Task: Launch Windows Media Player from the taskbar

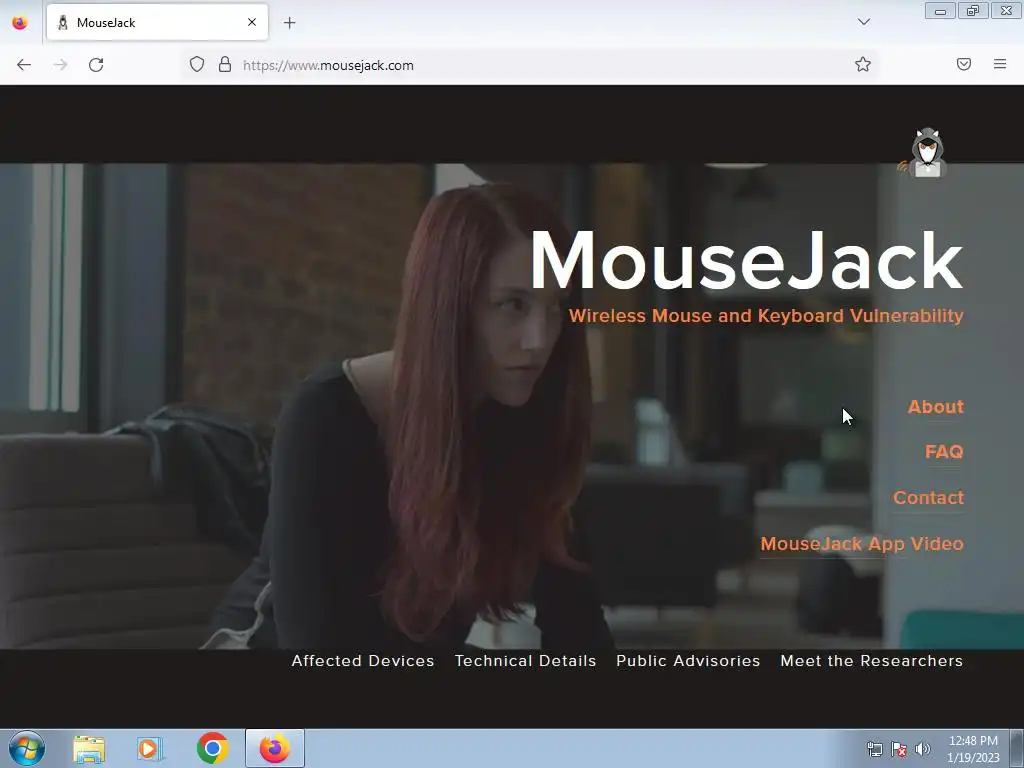Action: 150,748
